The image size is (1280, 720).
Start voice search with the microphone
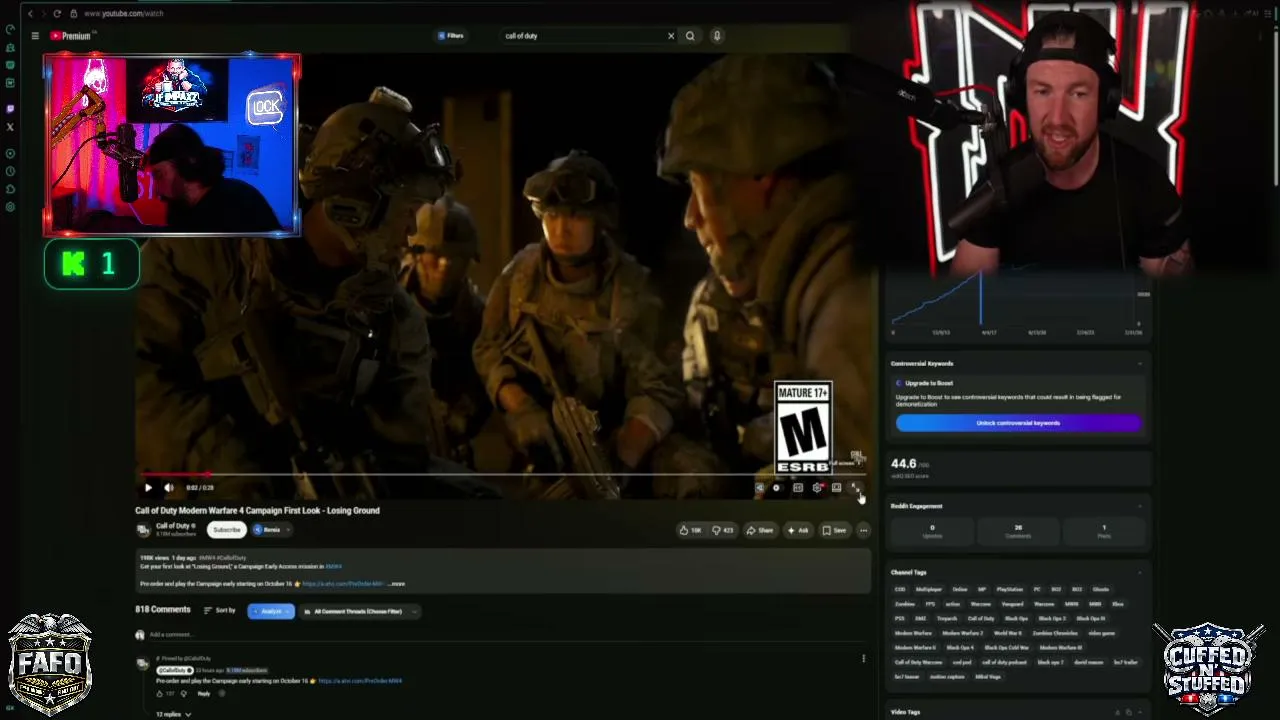point(717,36)
